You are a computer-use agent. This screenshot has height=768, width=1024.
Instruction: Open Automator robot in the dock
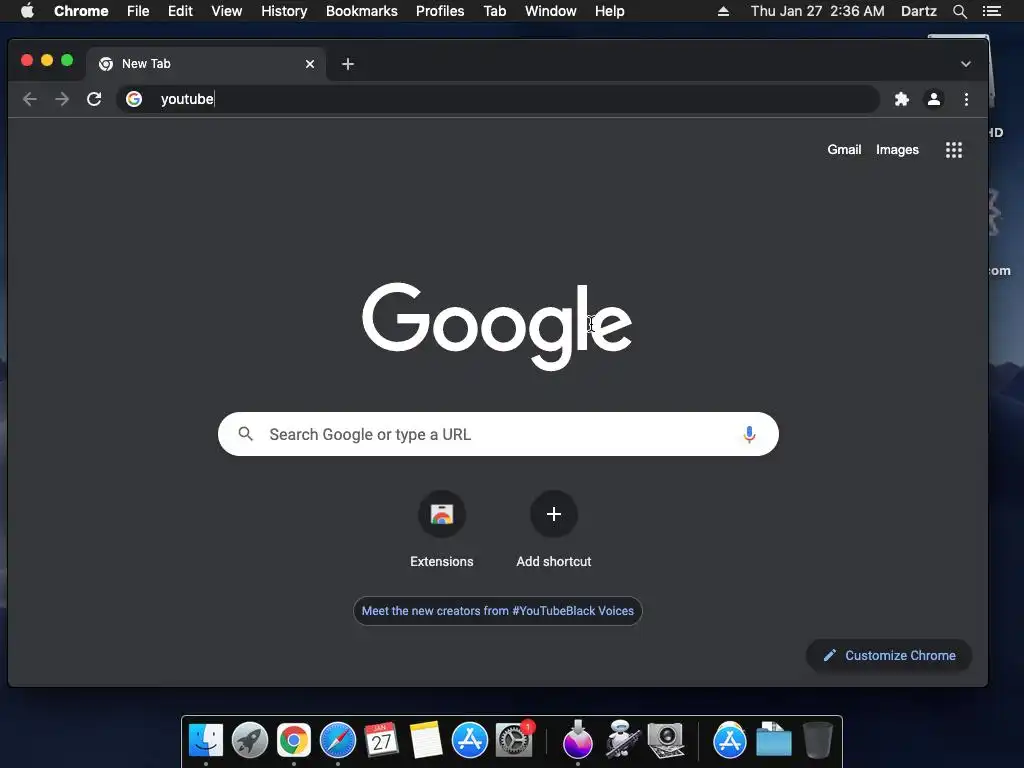(x=621, y=741)
